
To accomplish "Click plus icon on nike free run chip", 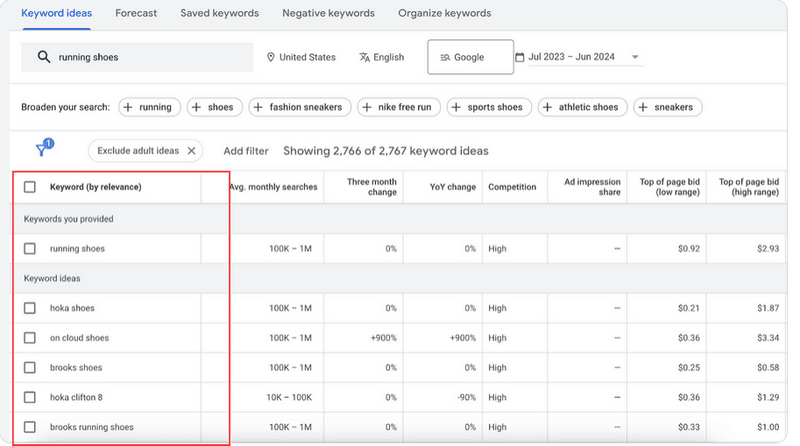I will pyautogui.click(x=367, y=107).
